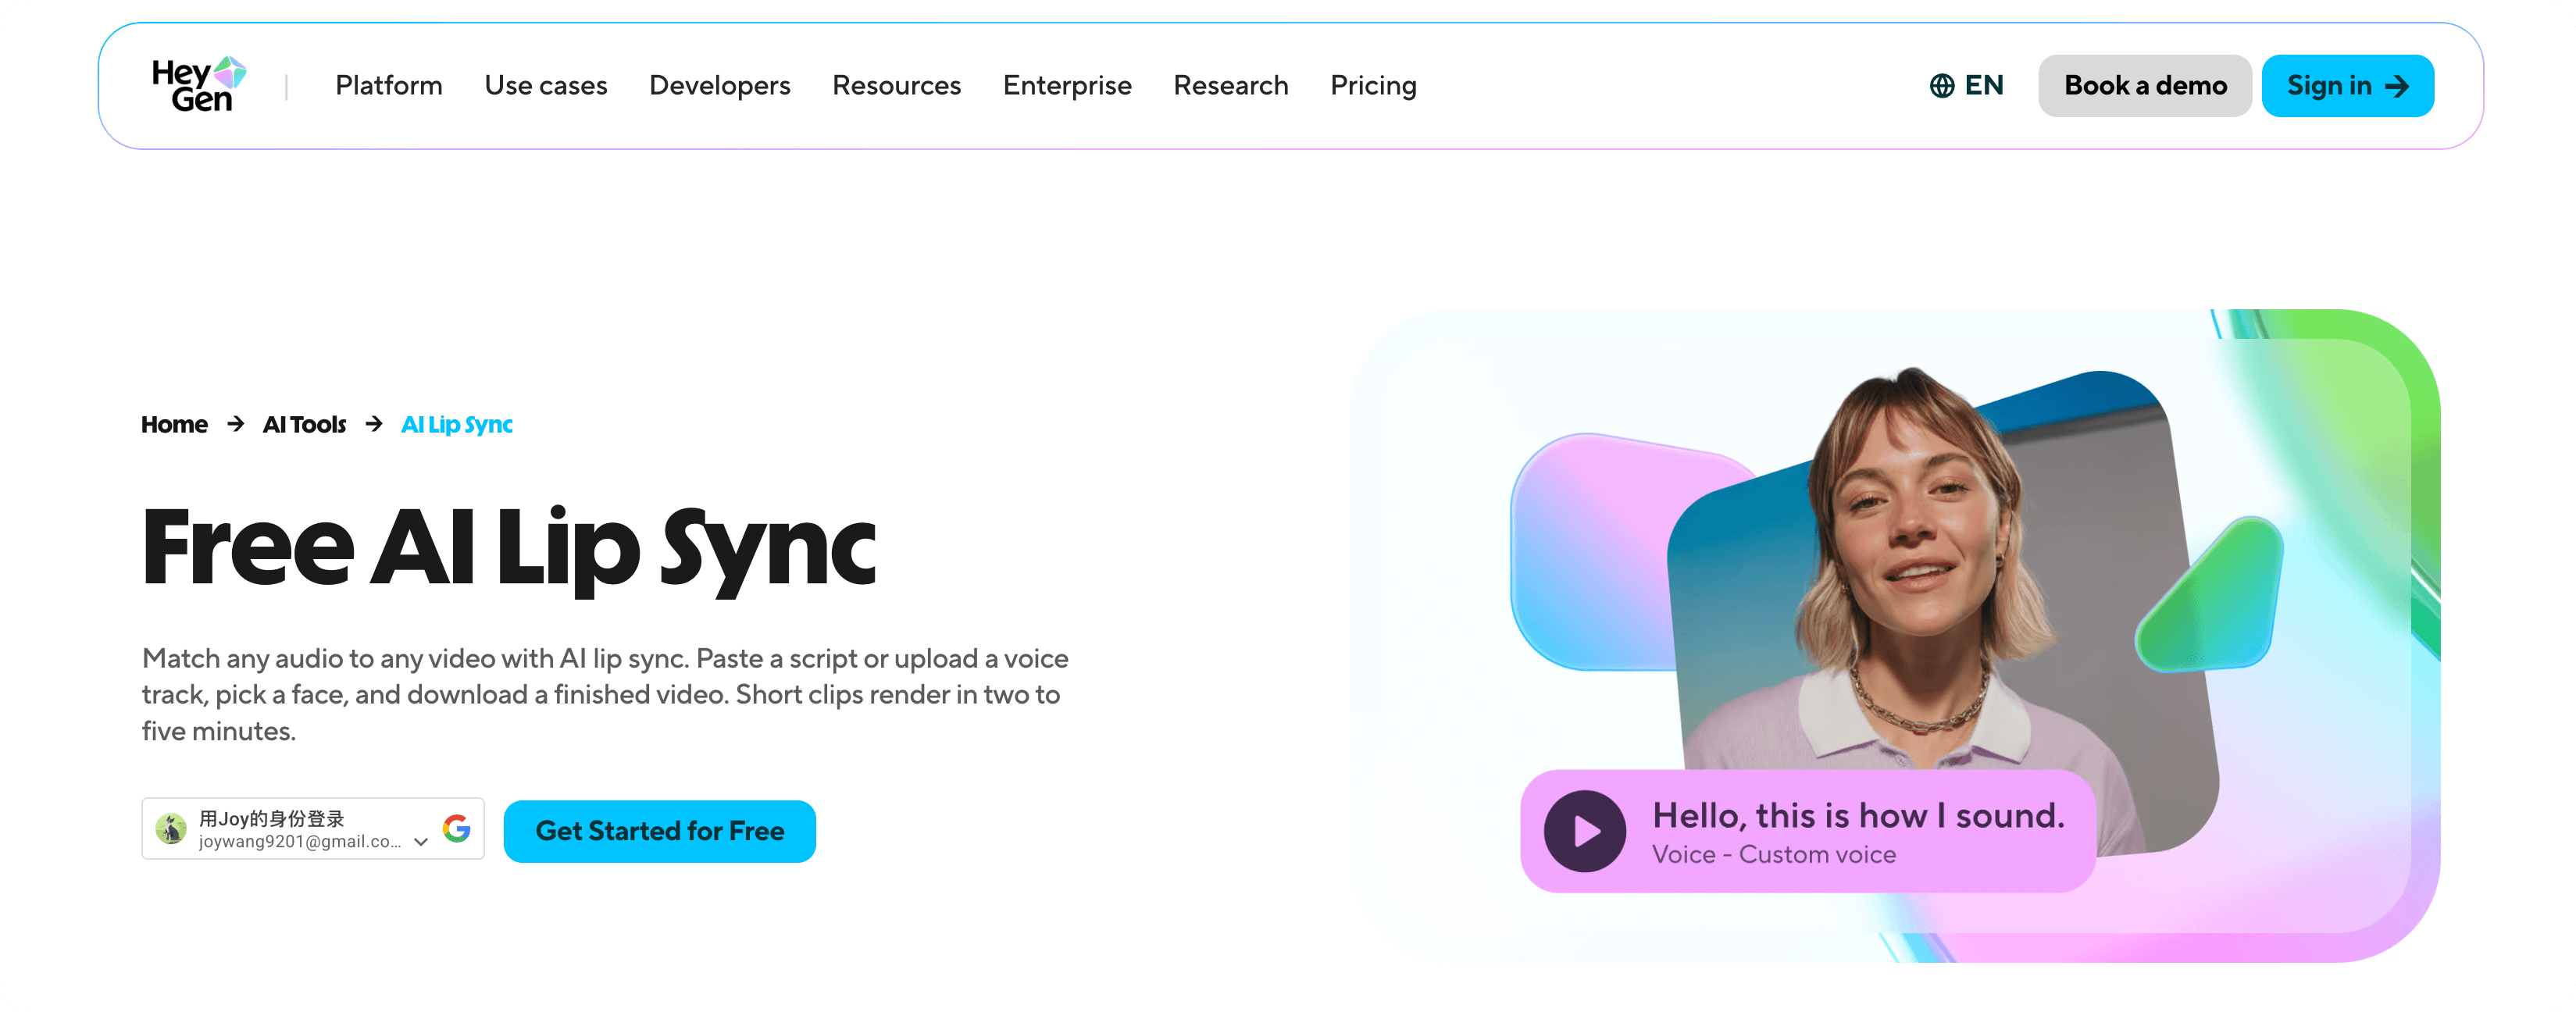Go to the Enterprise page
The width and height of the screenshot is (2576, 1012).
(x=1067, y=86)
